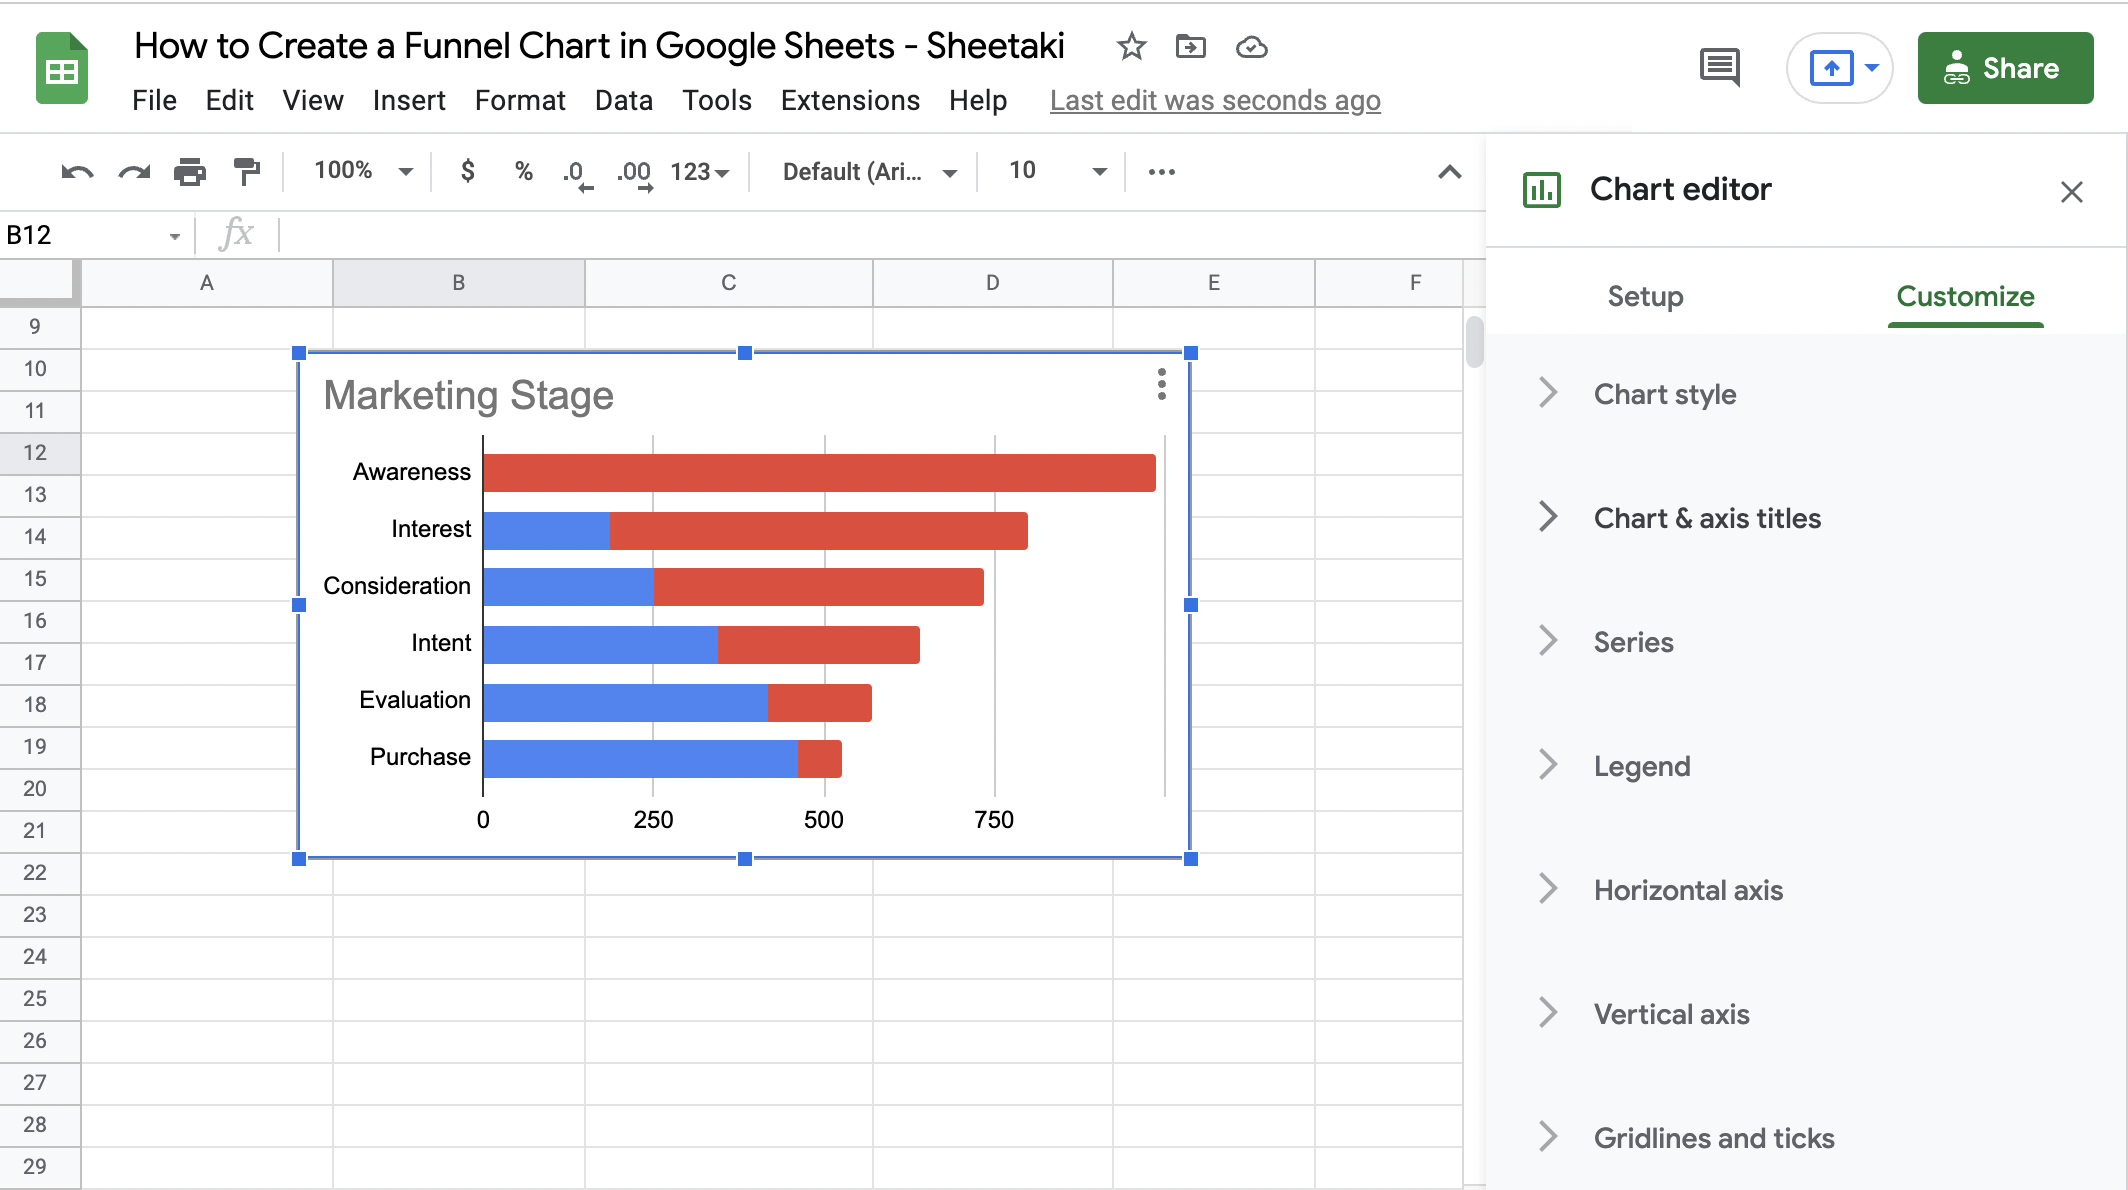Expand the Chart style section
This screenshot has width=2128, height=1190.
[x=1665, y=394]
